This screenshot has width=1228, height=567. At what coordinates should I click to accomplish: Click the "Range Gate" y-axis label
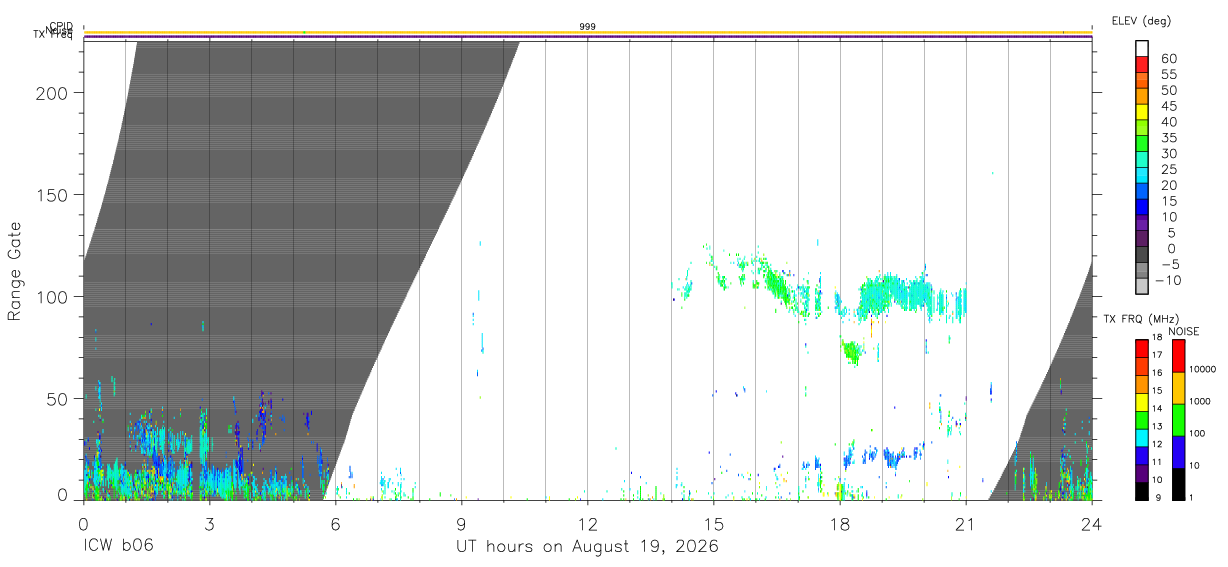(15, 271)
